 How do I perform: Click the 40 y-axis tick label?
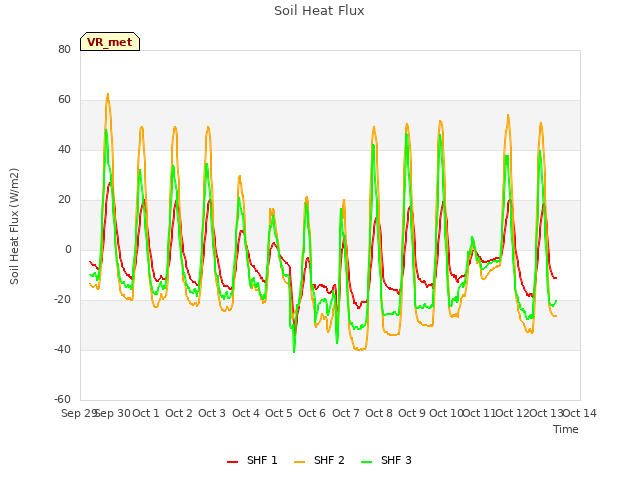tap(64, 149)
